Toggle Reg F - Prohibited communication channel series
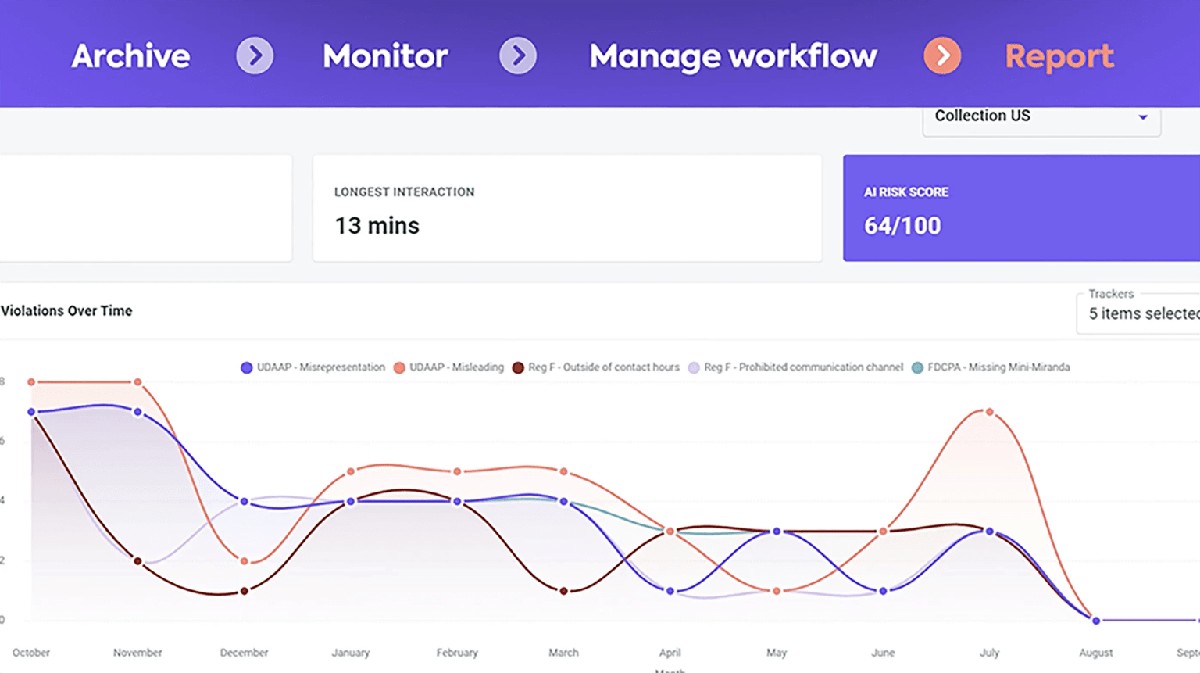Screen dimensions: 1200x673 coord(794,368)
